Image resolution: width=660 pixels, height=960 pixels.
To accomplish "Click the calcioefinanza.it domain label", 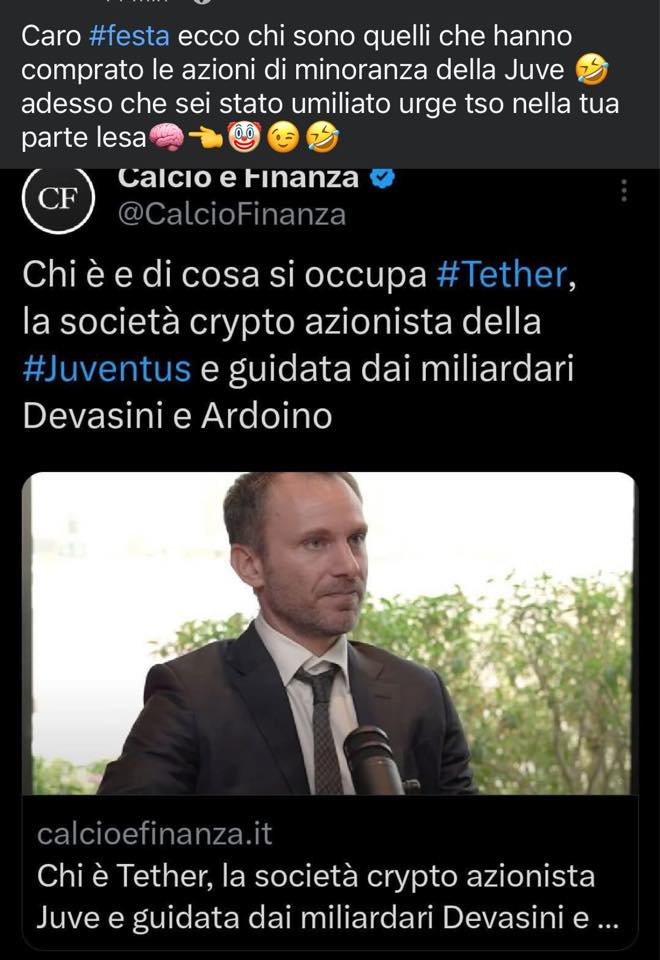I will tap(154, 834).
